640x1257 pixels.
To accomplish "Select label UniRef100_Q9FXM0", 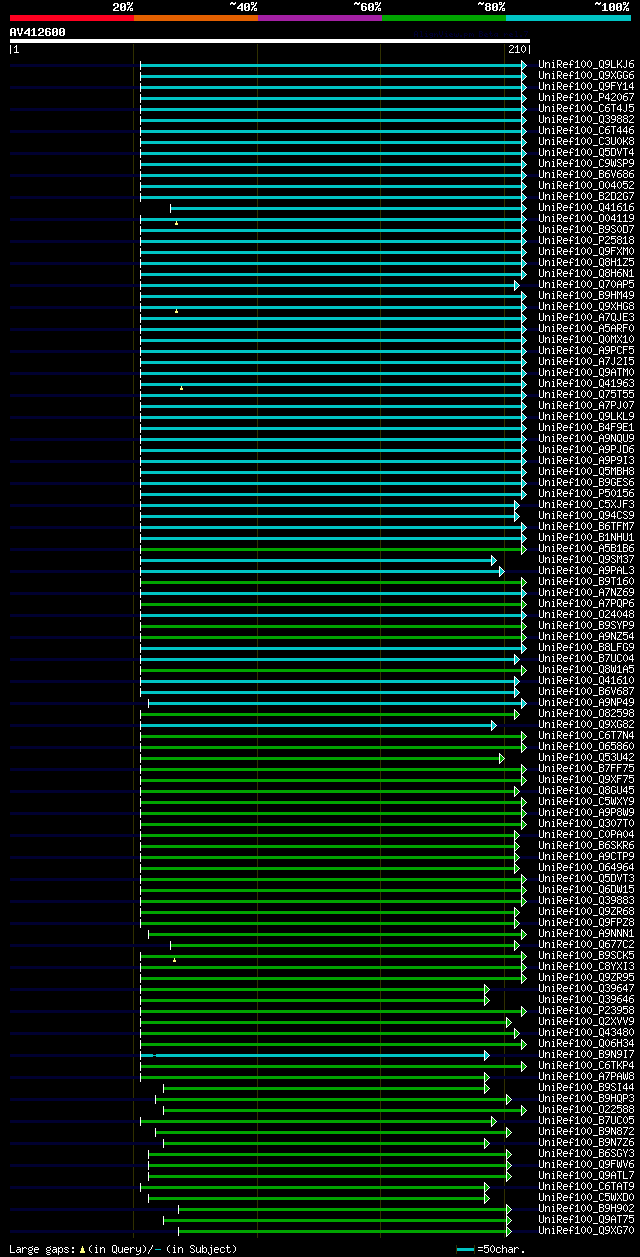I will point(586,251).
